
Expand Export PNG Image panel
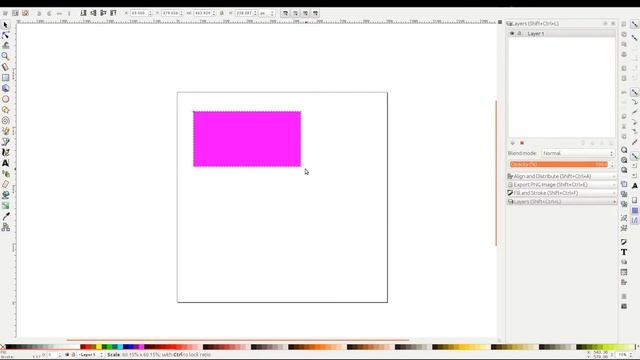(561, 184)
